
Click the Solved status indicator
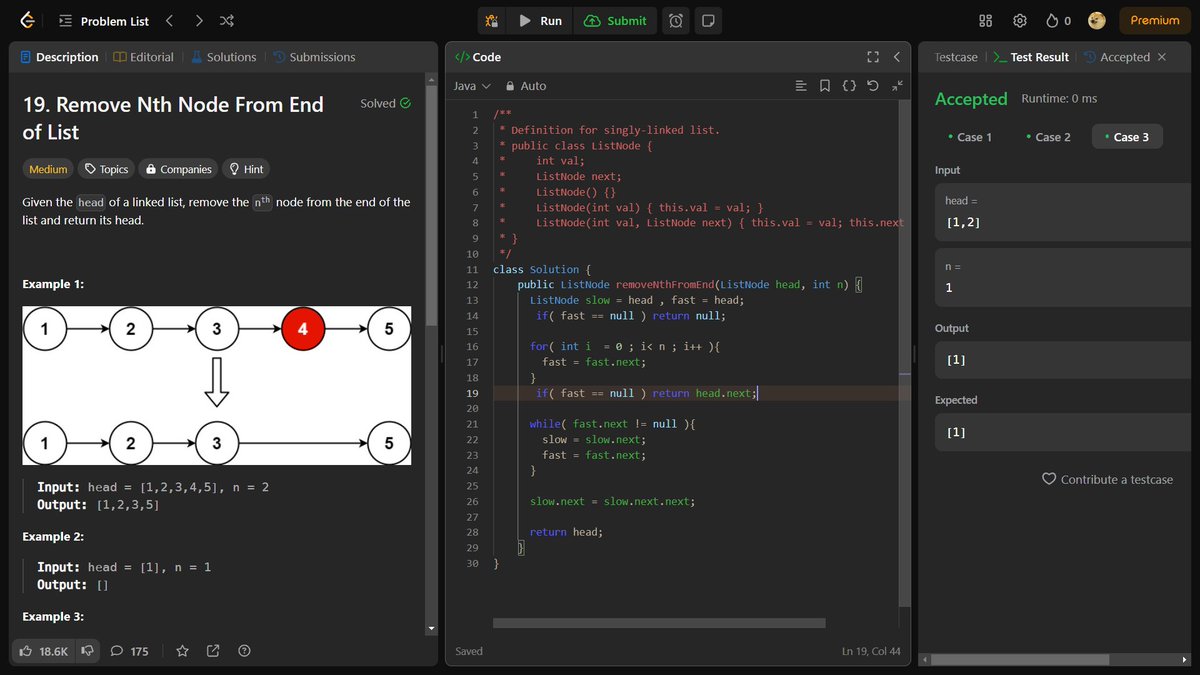tap(386, 103)
